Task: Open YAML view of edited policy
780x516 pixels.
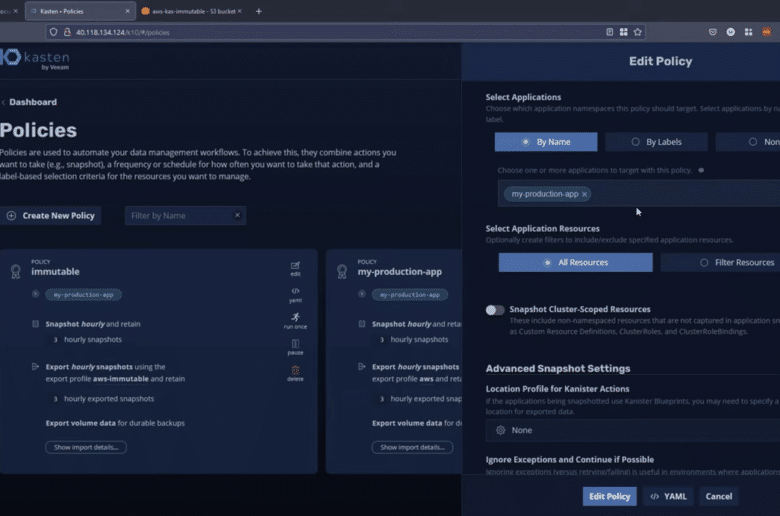Action: (668, 496)
